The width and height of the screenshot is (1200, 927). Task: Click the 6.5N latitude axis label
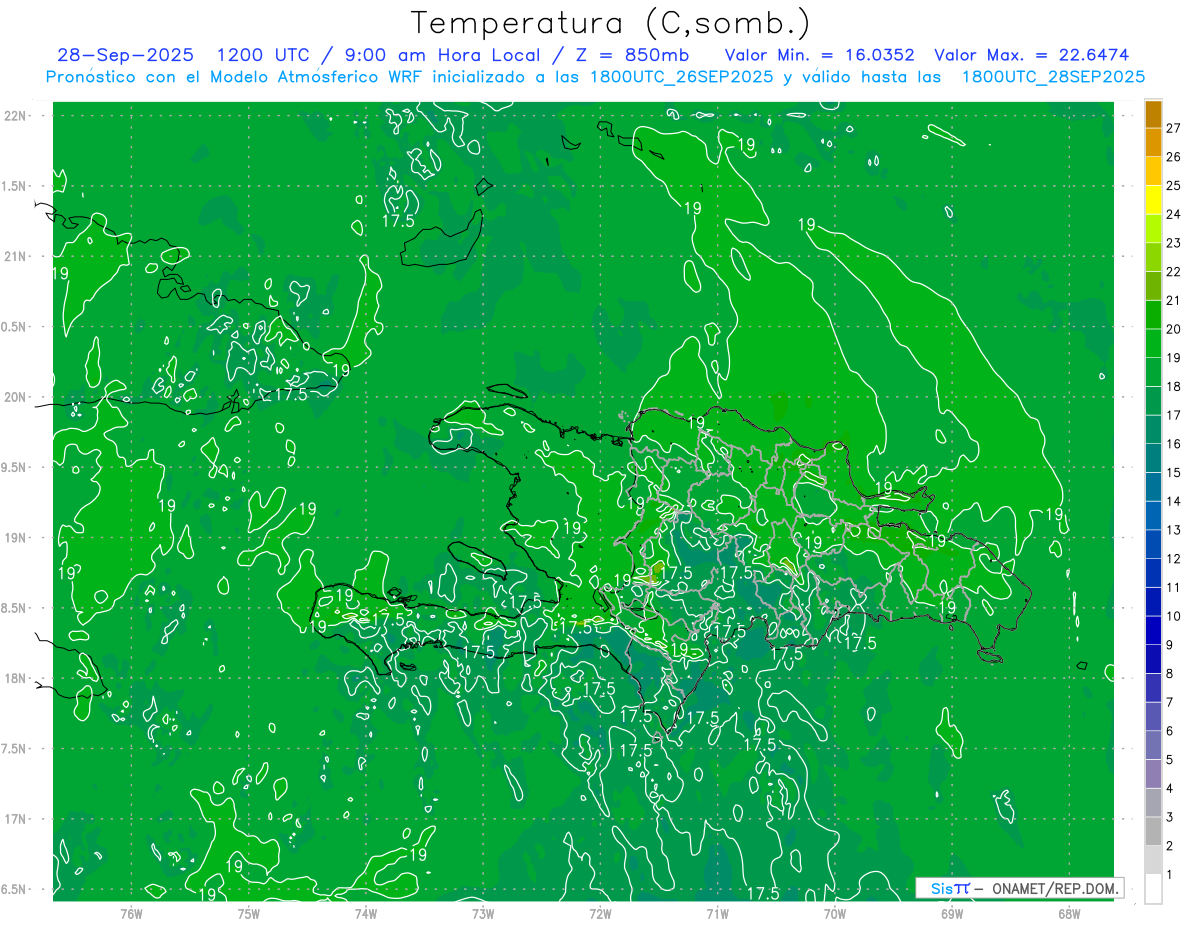coord(14,890)
